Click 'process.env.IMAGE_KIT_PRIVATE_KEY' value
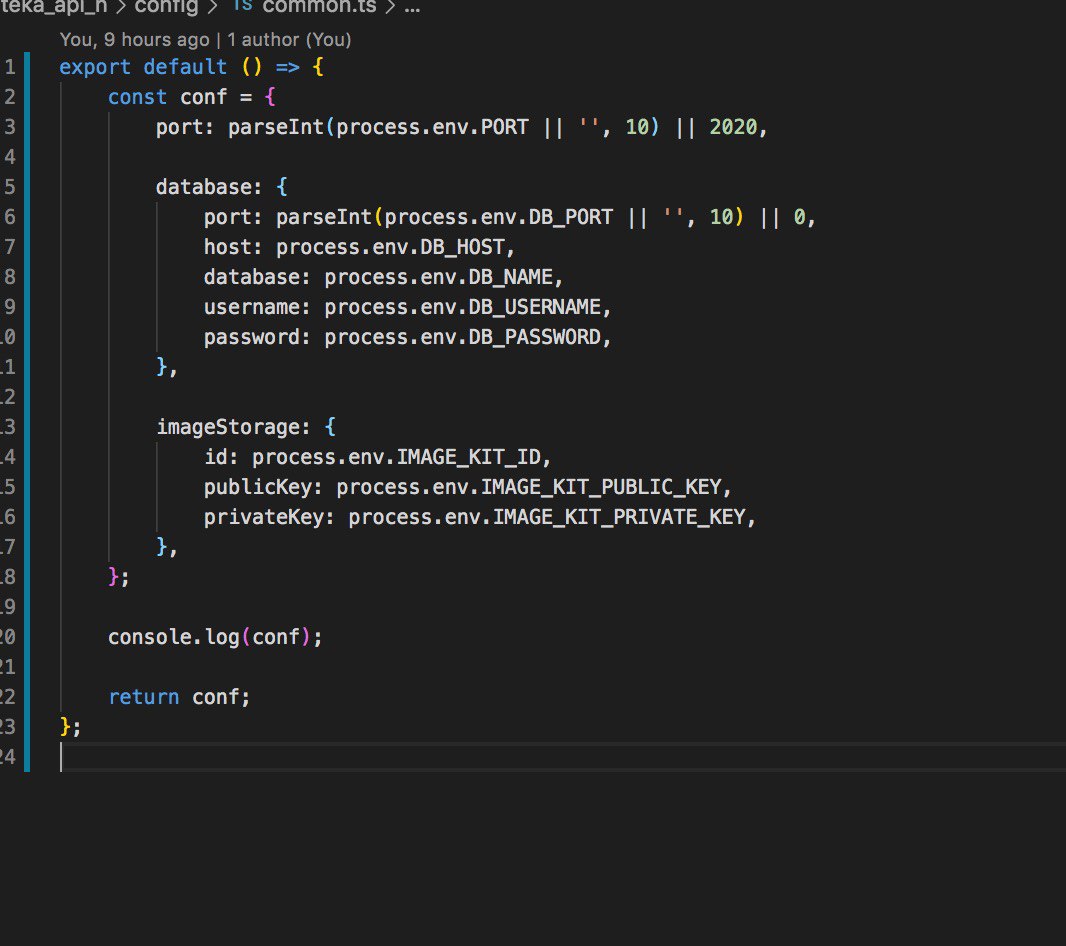 [547, 517]
